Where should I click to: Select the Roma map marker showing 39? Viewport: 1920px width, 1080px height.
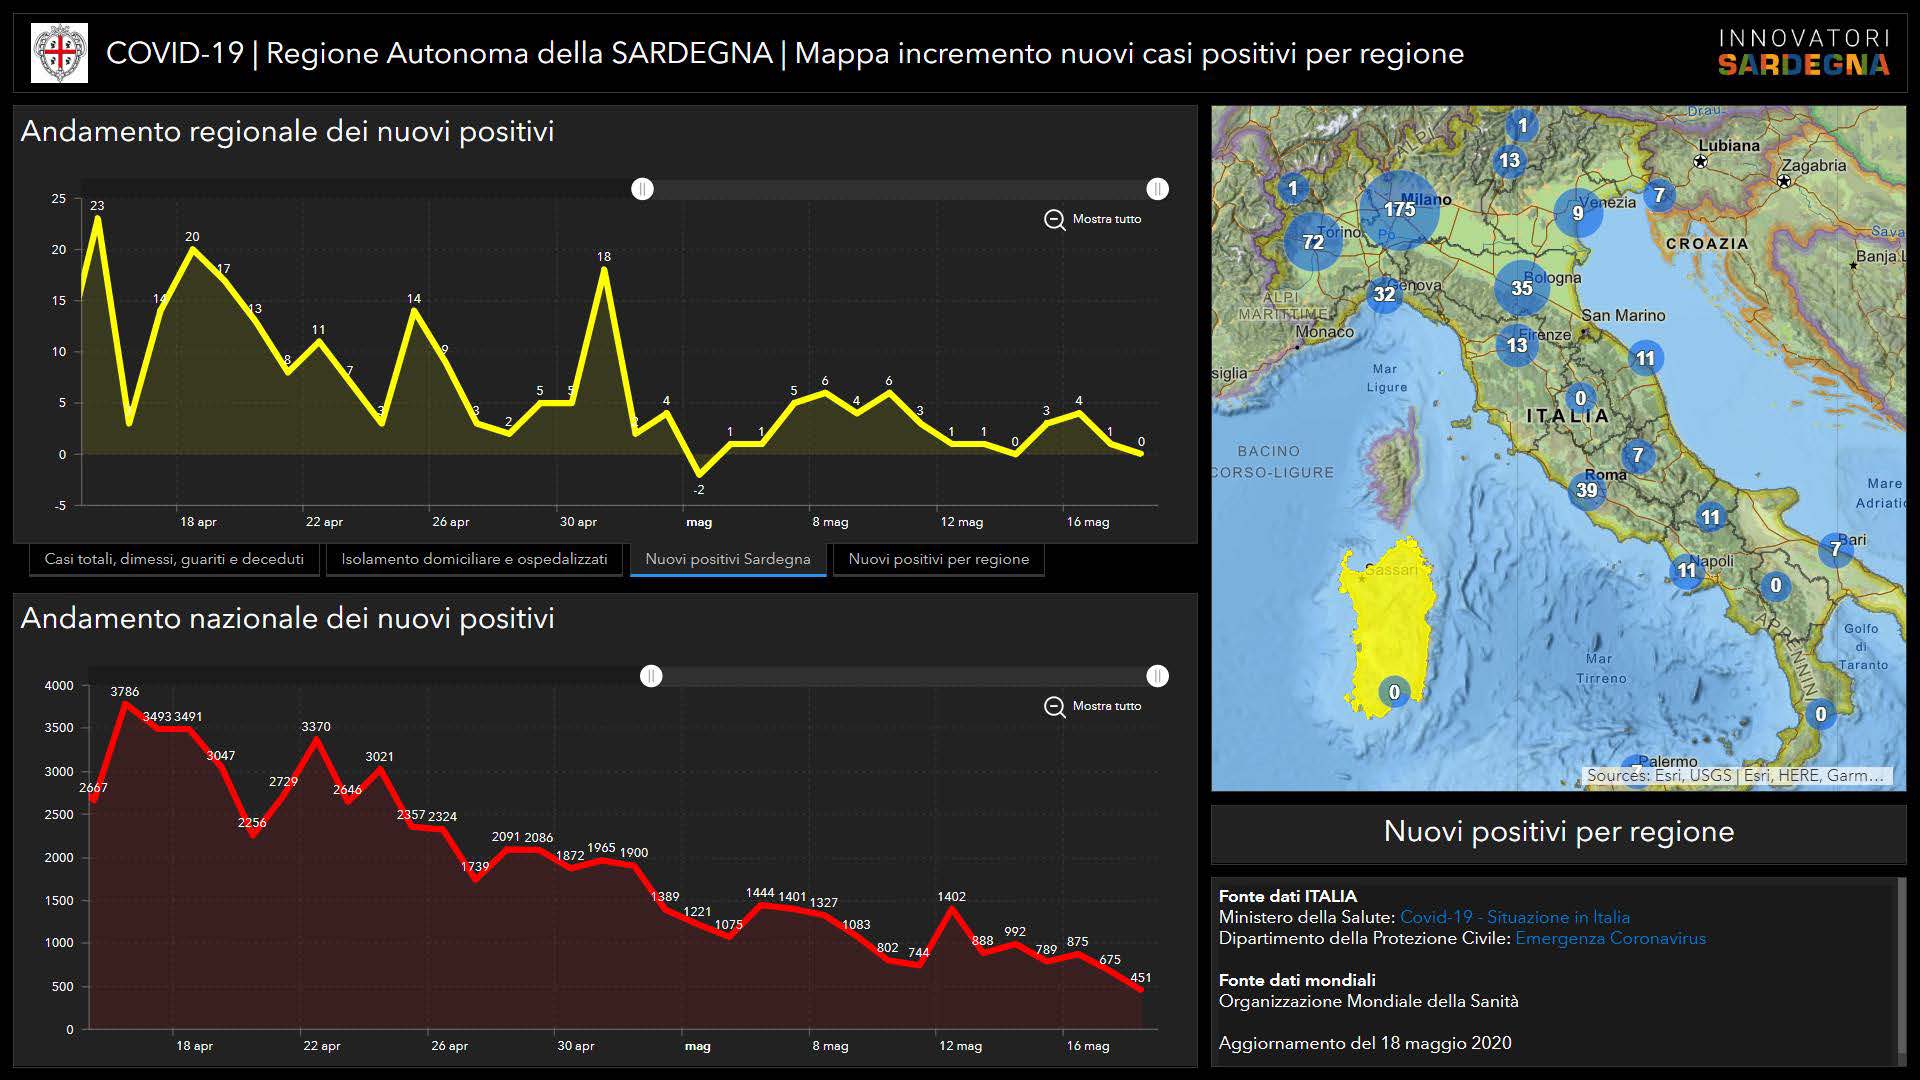[x=1586, y=490]
